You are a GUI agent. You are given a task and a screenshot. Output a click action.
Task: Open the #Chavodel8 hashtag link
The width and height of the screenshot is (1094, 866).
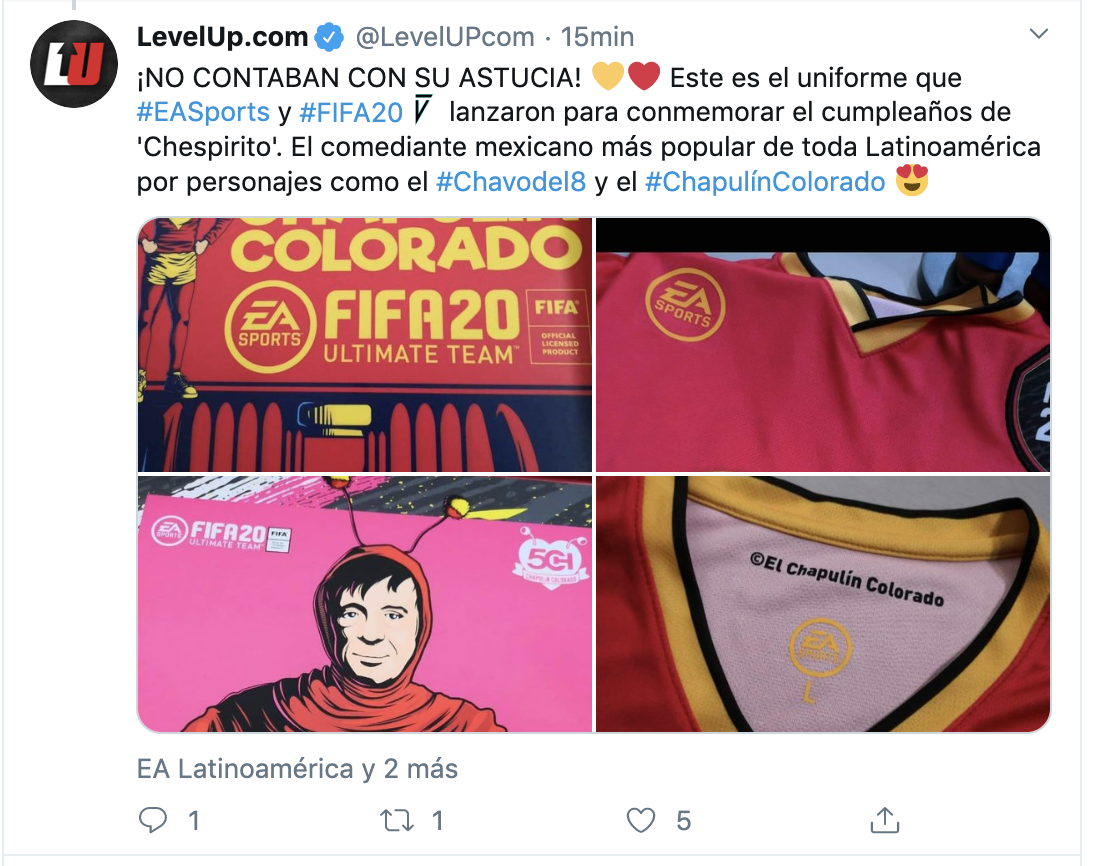click(x=511, y=182)
